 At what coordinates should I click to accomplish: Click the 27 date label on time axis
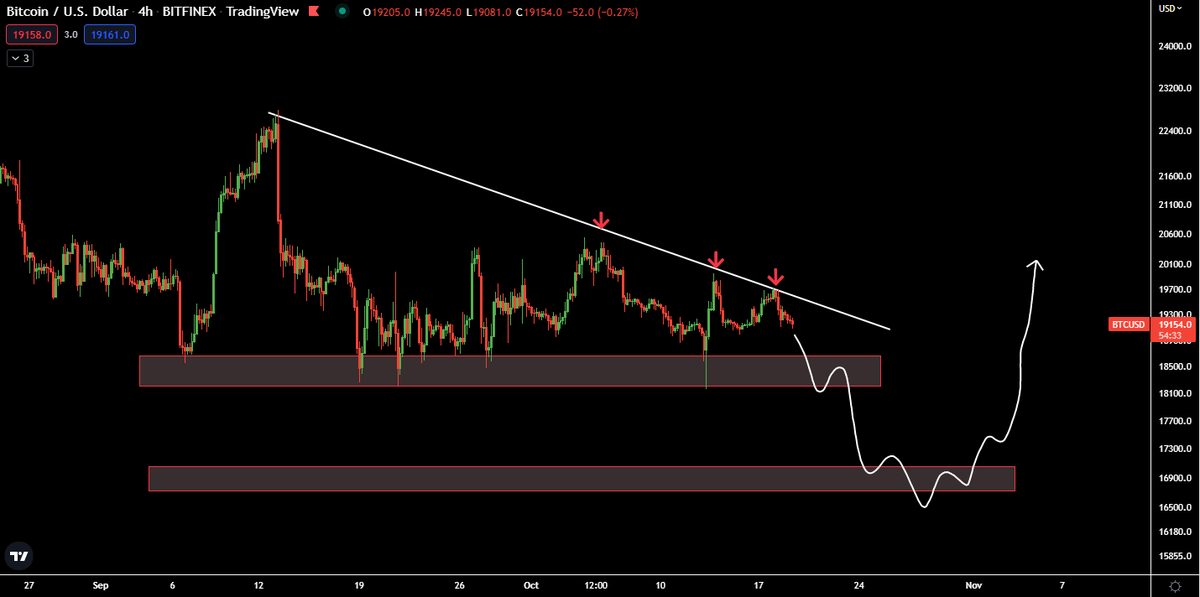pos(29,584)
